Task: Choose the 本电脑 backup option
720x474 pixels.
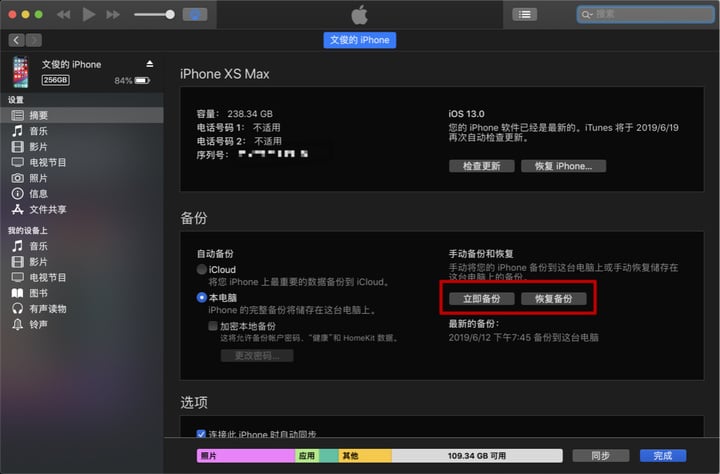Action: tap(202, 298)
